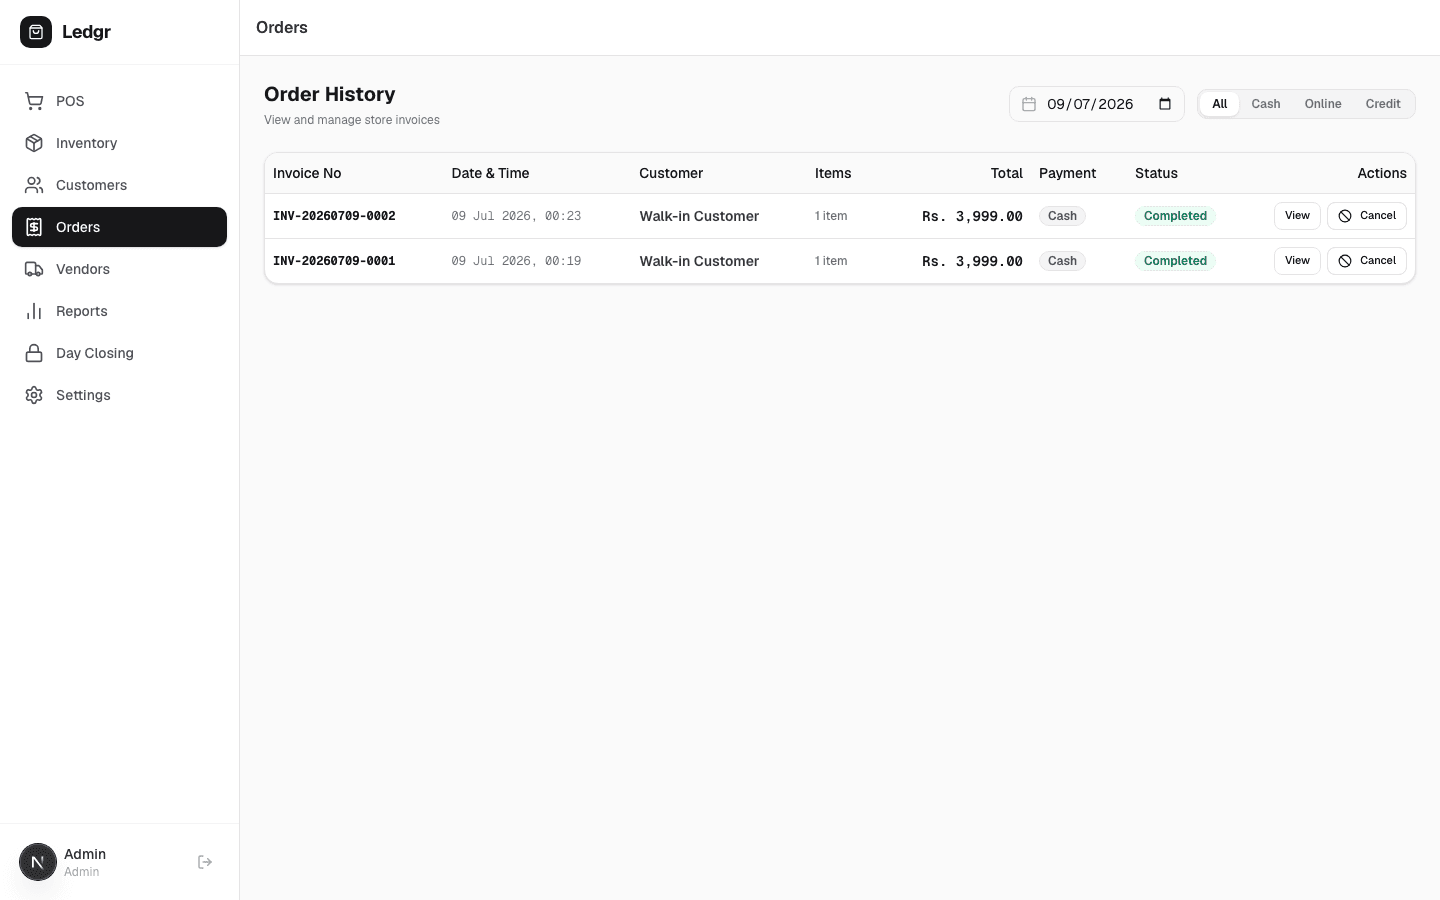Click Cash badge in the 0001 row
The height and width of the screenshot is (900, 1440).
(1062, 261)
